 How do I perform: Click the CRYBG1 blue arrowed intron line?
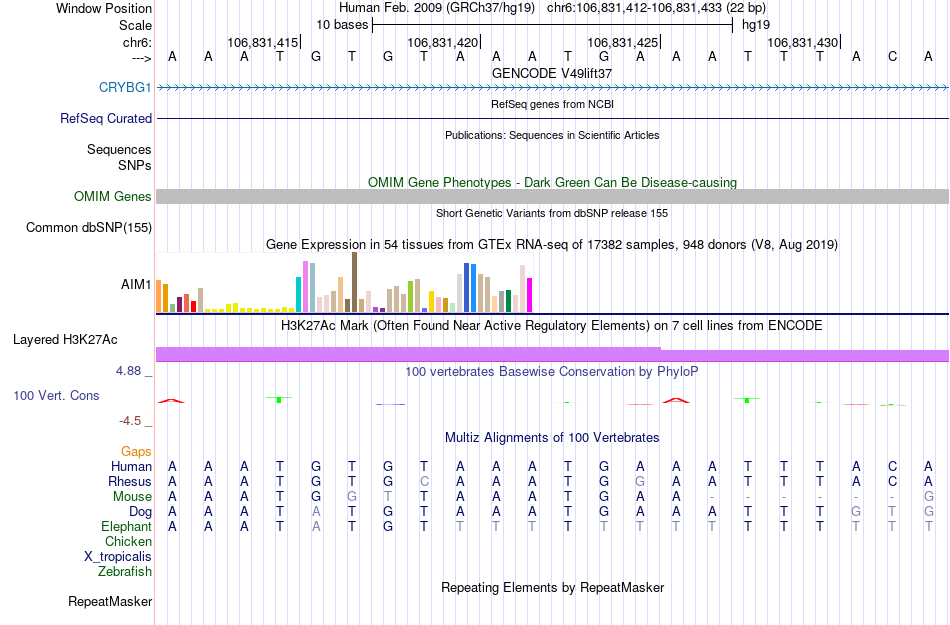point(553,88)
